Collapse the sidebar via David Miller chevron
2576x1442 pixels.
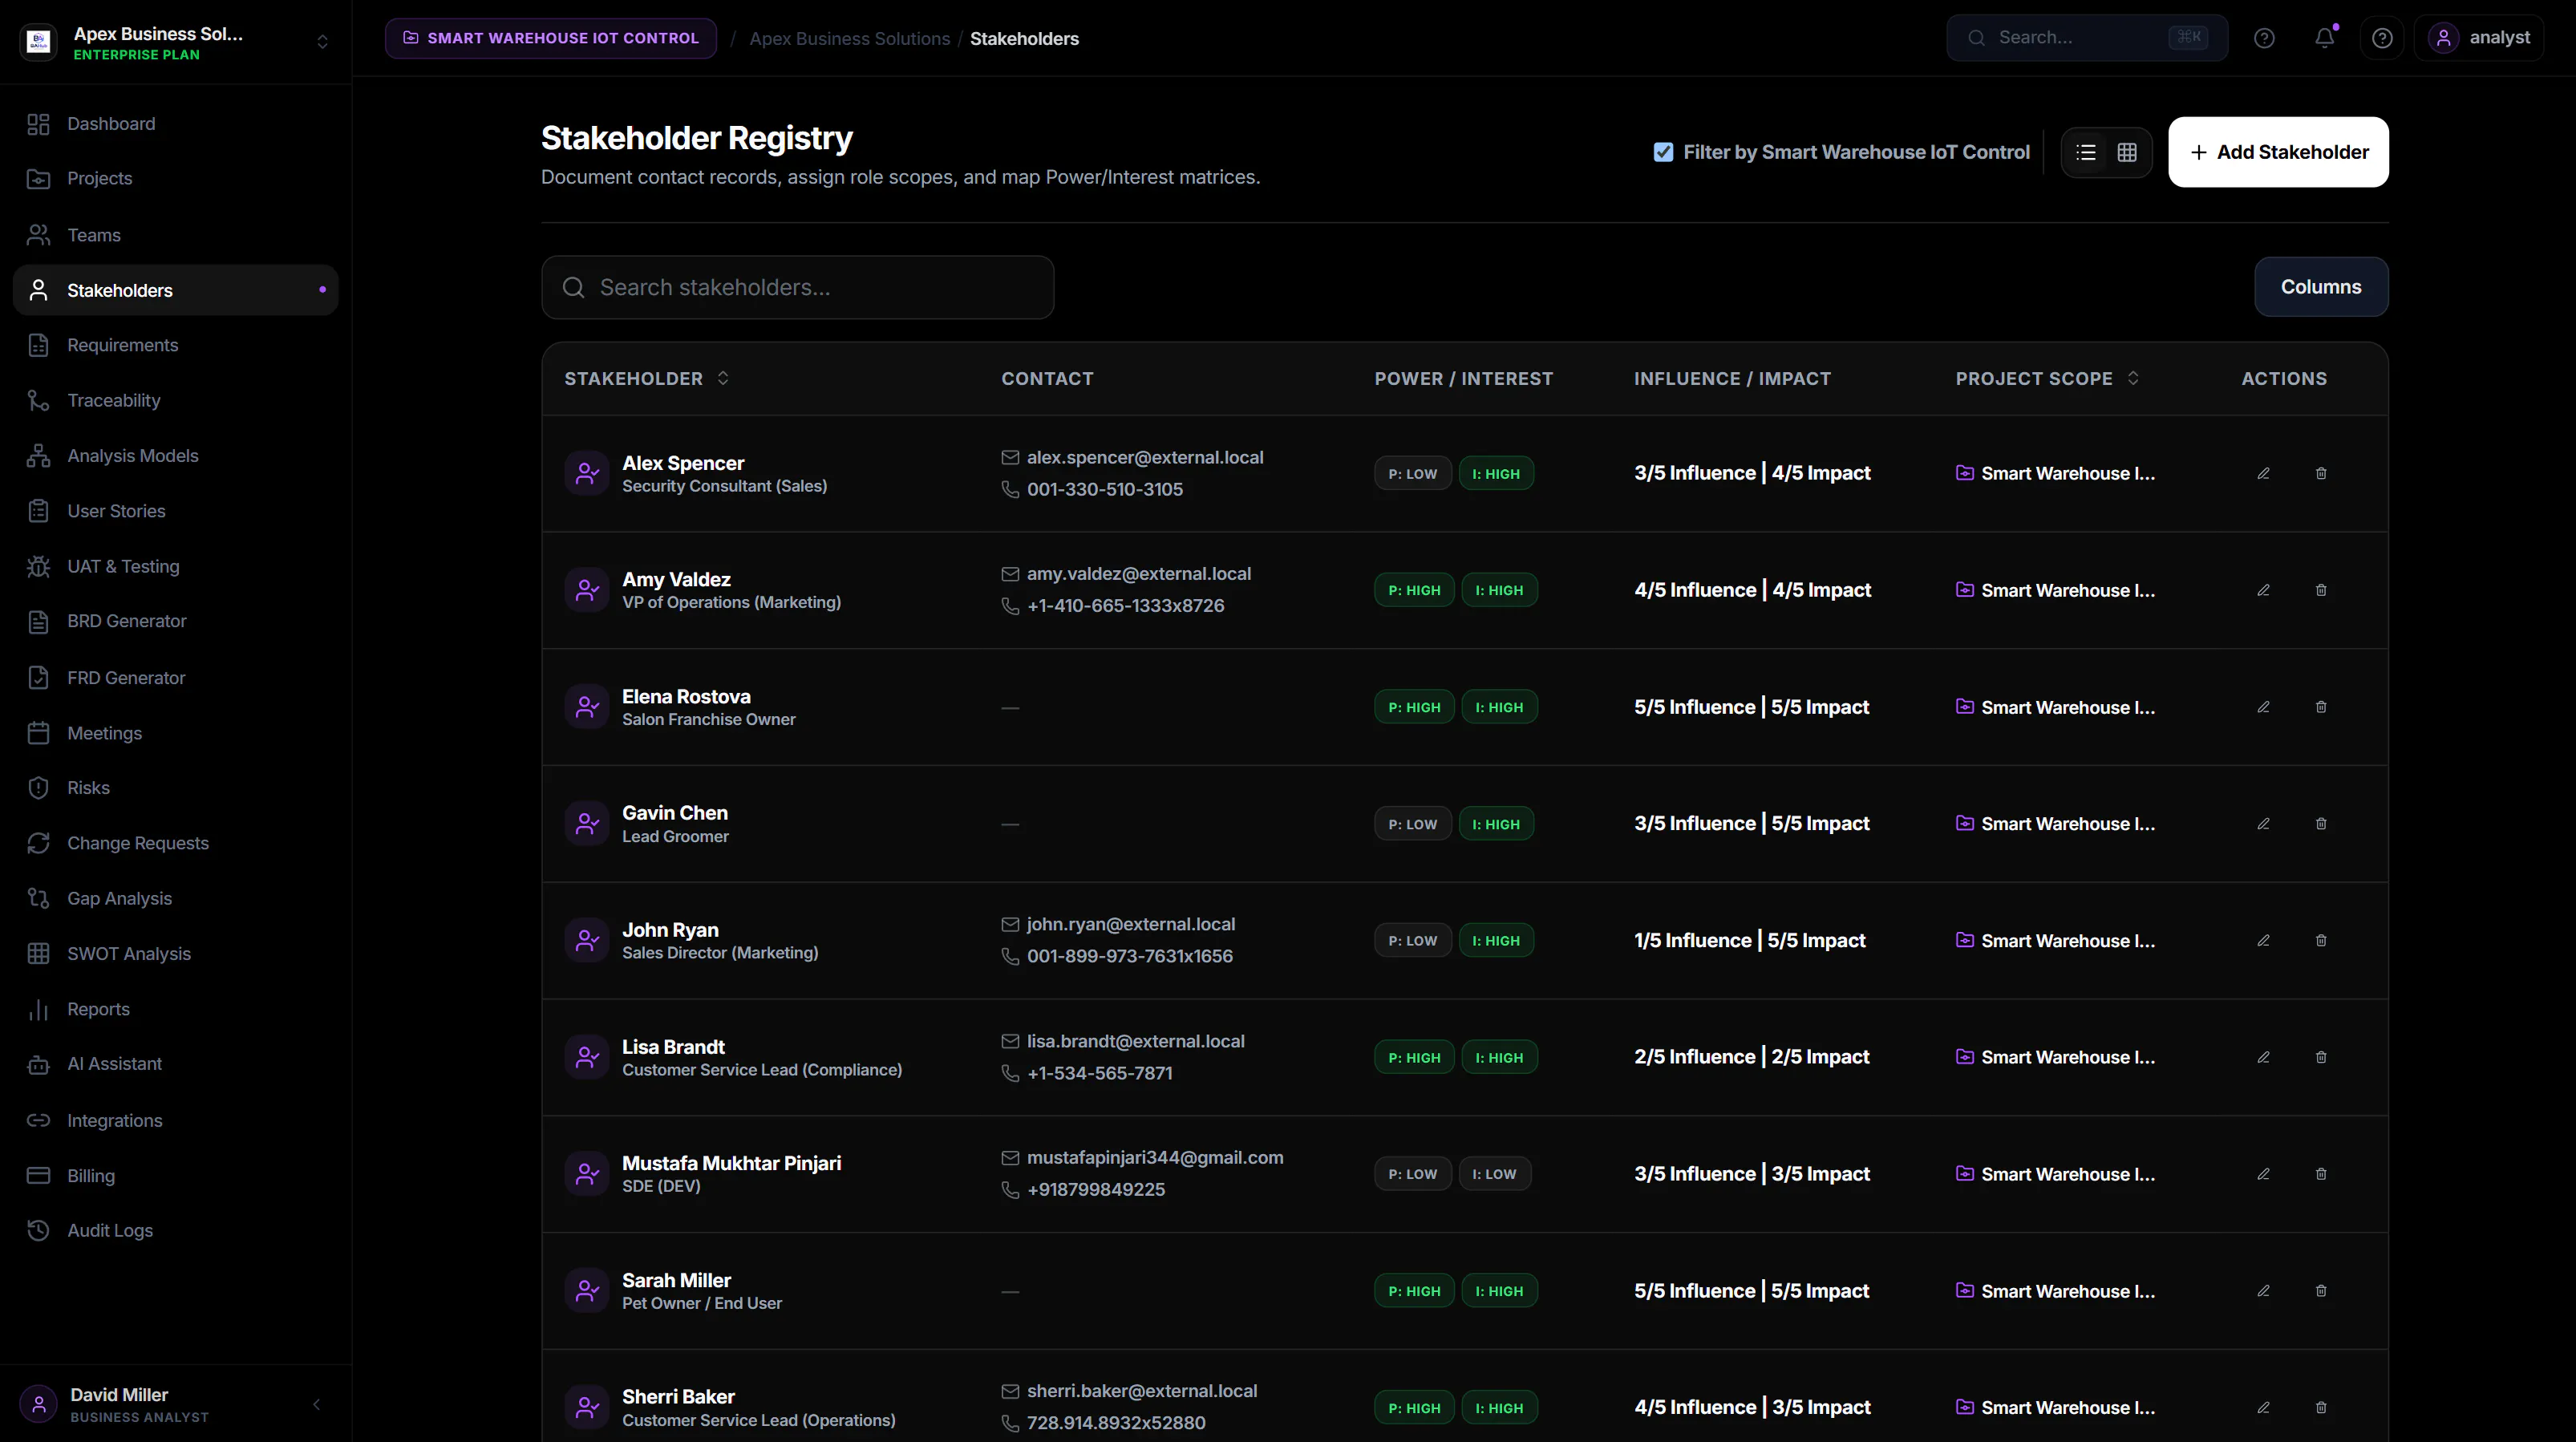pyautogui.click(x=317, y=1404)
